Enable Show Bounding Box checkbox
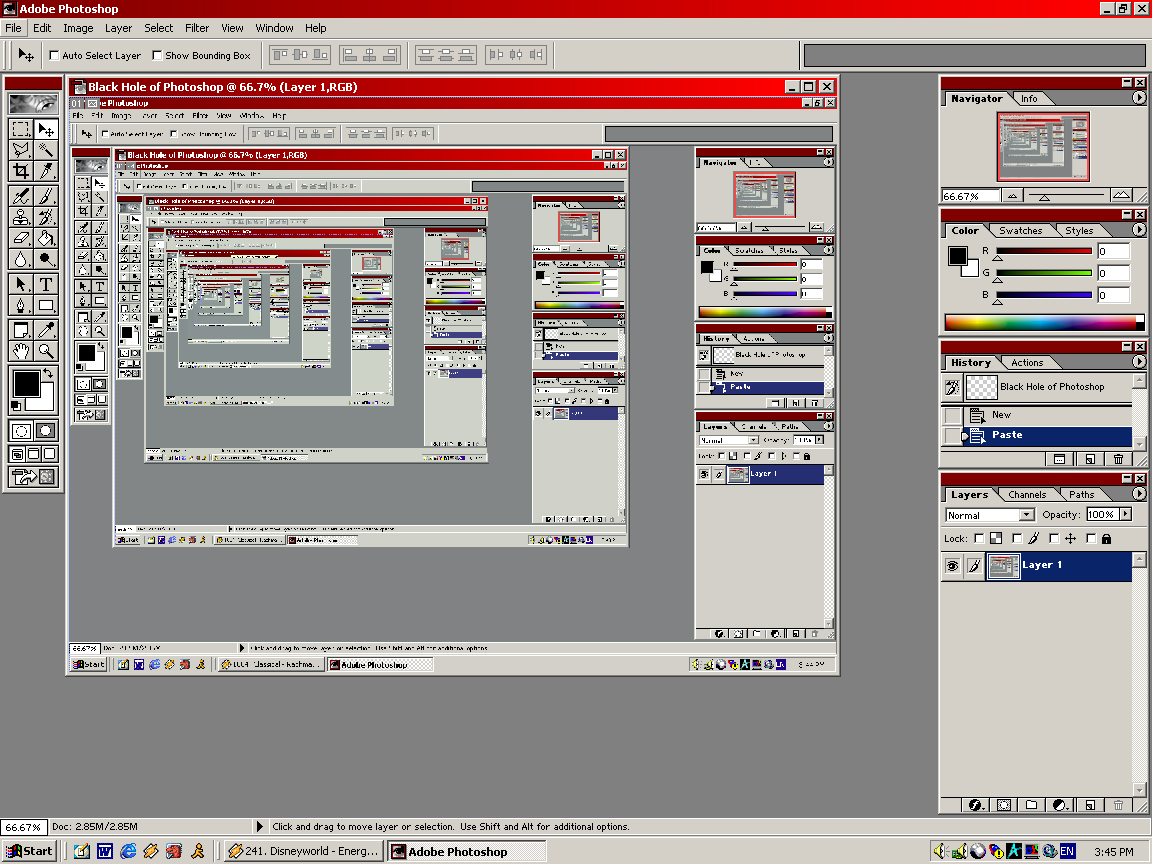1152x864 pixels. pyautogui.click(x=157, y=55)
